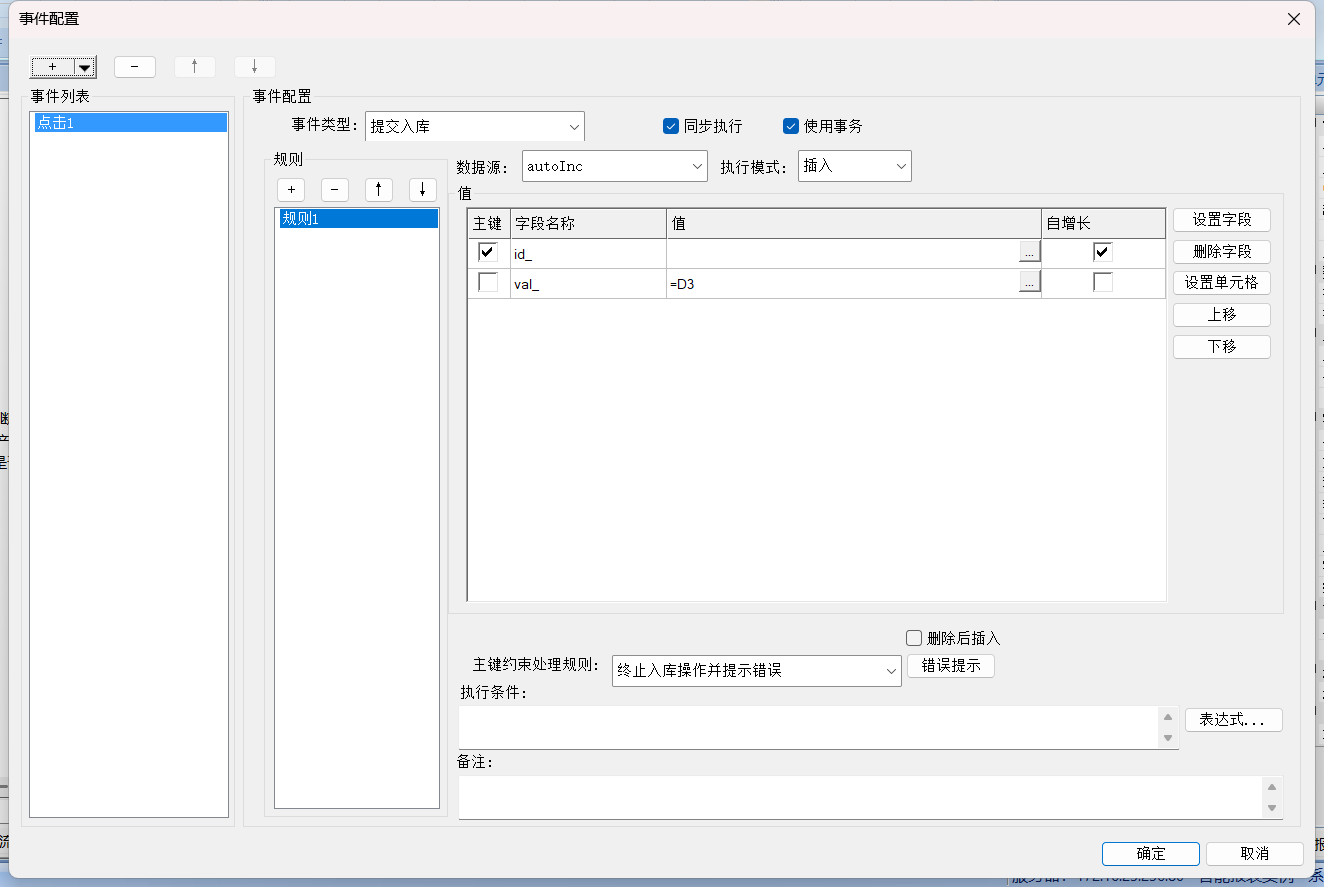Click the remove rule minus button

335,190
